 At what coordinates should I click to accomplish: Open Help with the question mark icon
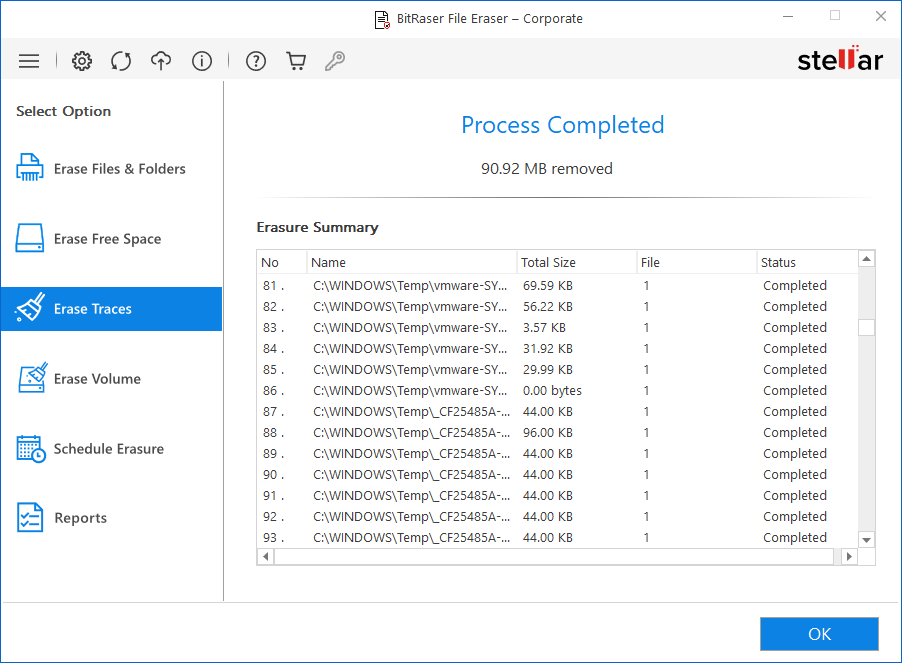click(x=256, y=61)
